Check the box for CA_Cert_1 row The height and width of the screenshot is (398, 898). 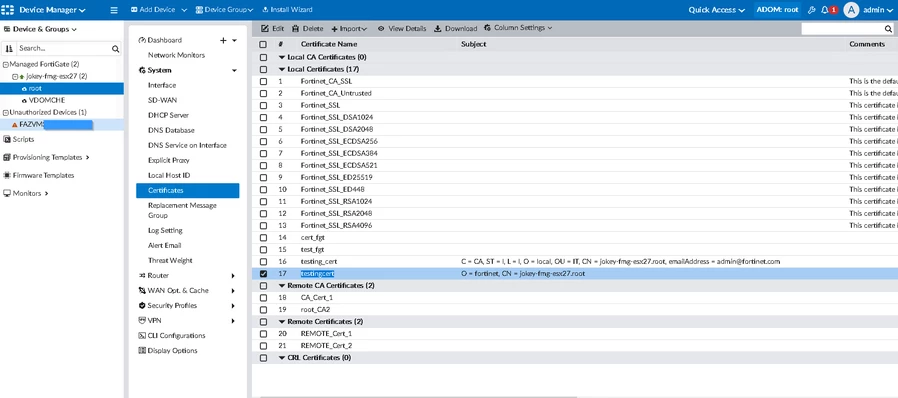tap(263, 298)
